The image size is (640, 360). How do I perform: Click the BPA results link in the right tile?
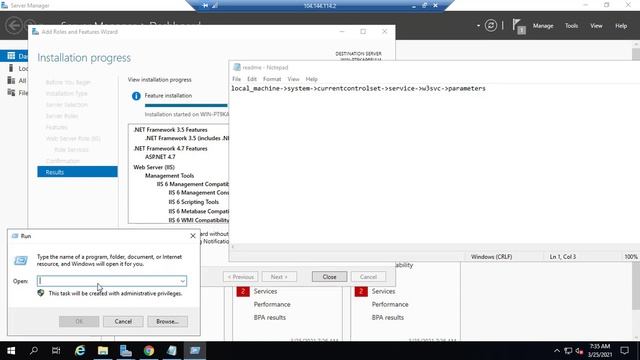pyautogui.click(x=388, y=318)
